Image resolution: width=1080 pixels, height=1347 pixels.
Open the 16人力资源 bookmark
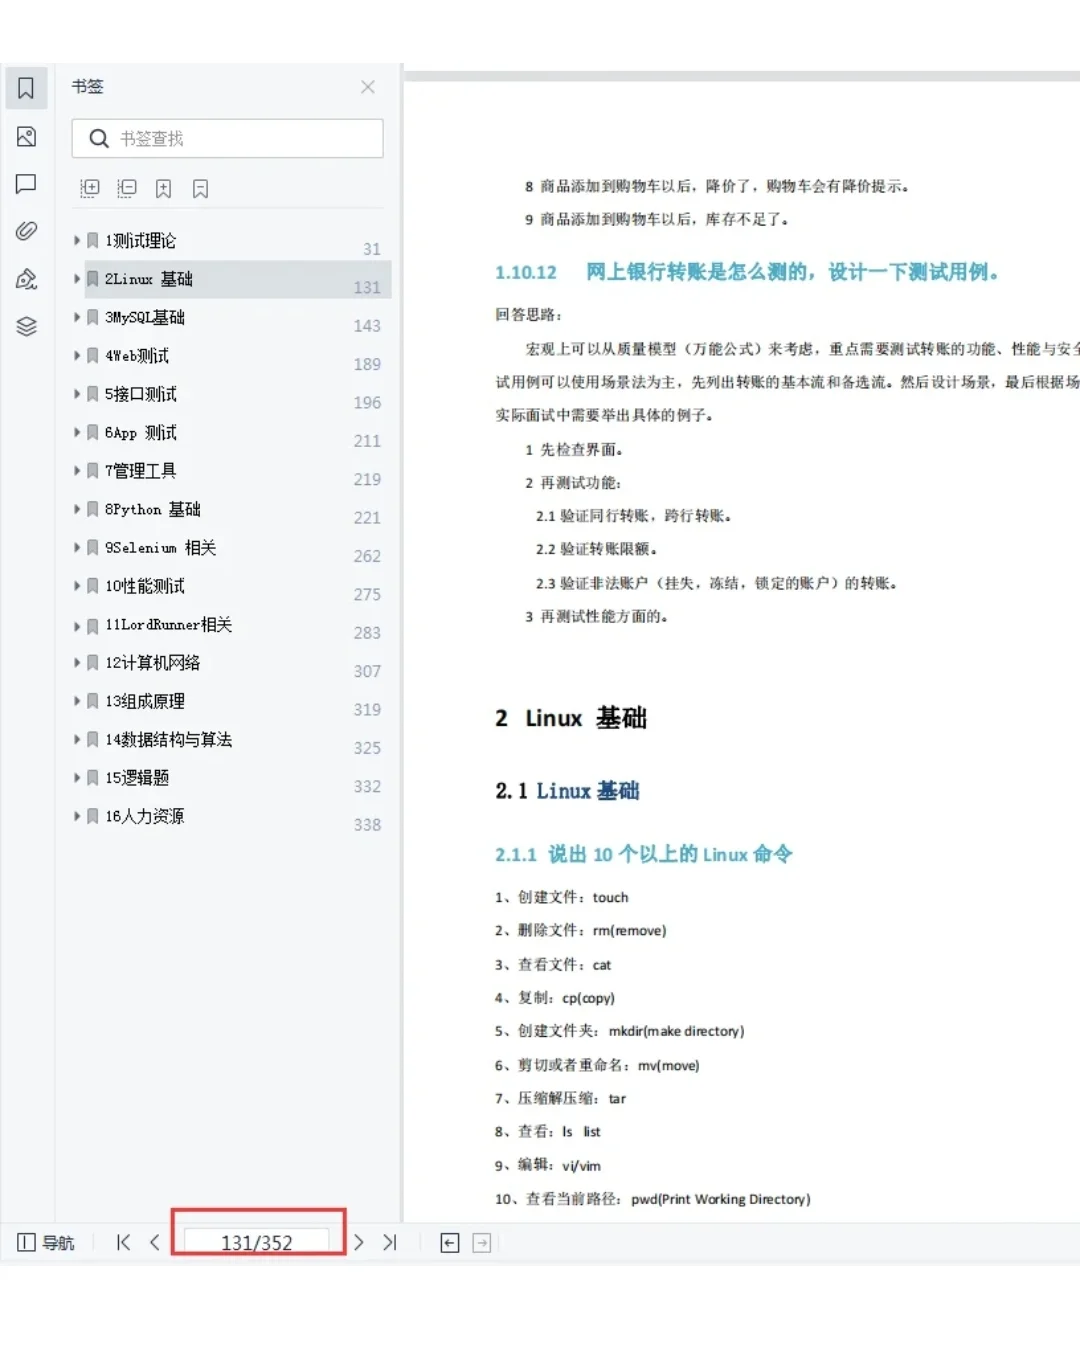[x=146, y=816]
